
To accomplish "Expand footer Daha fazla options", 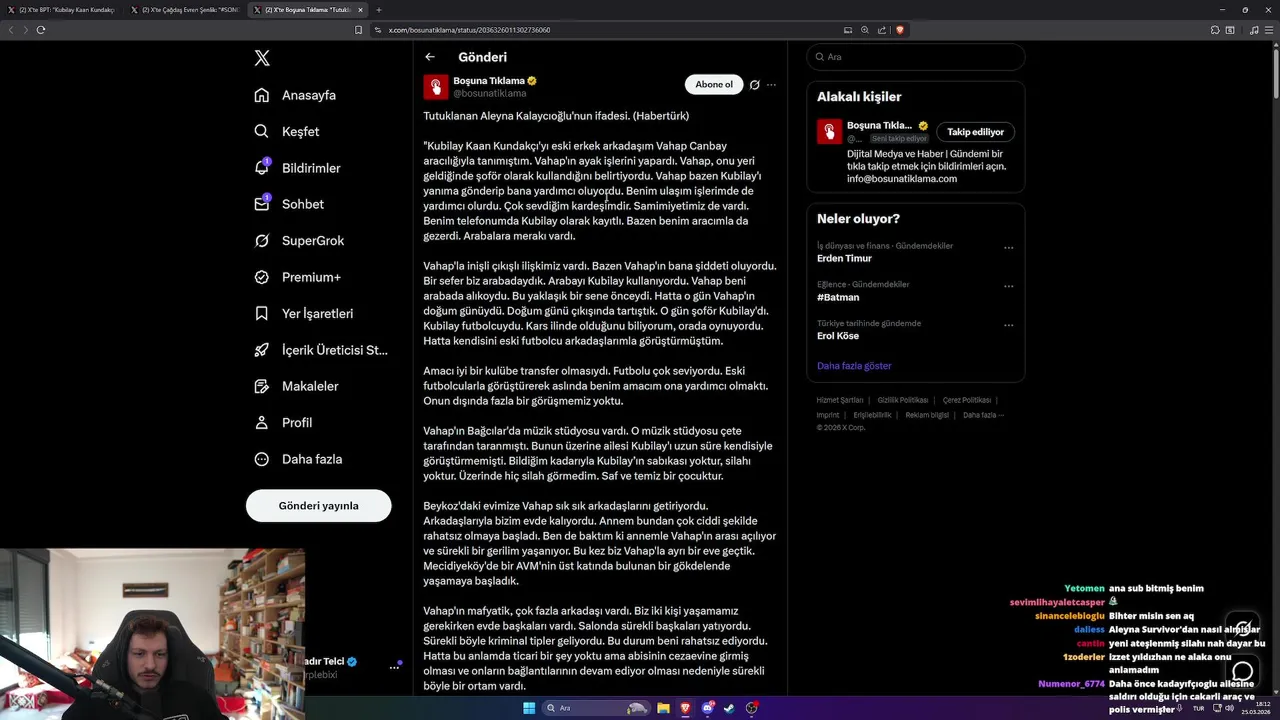I will click(983, 415).
